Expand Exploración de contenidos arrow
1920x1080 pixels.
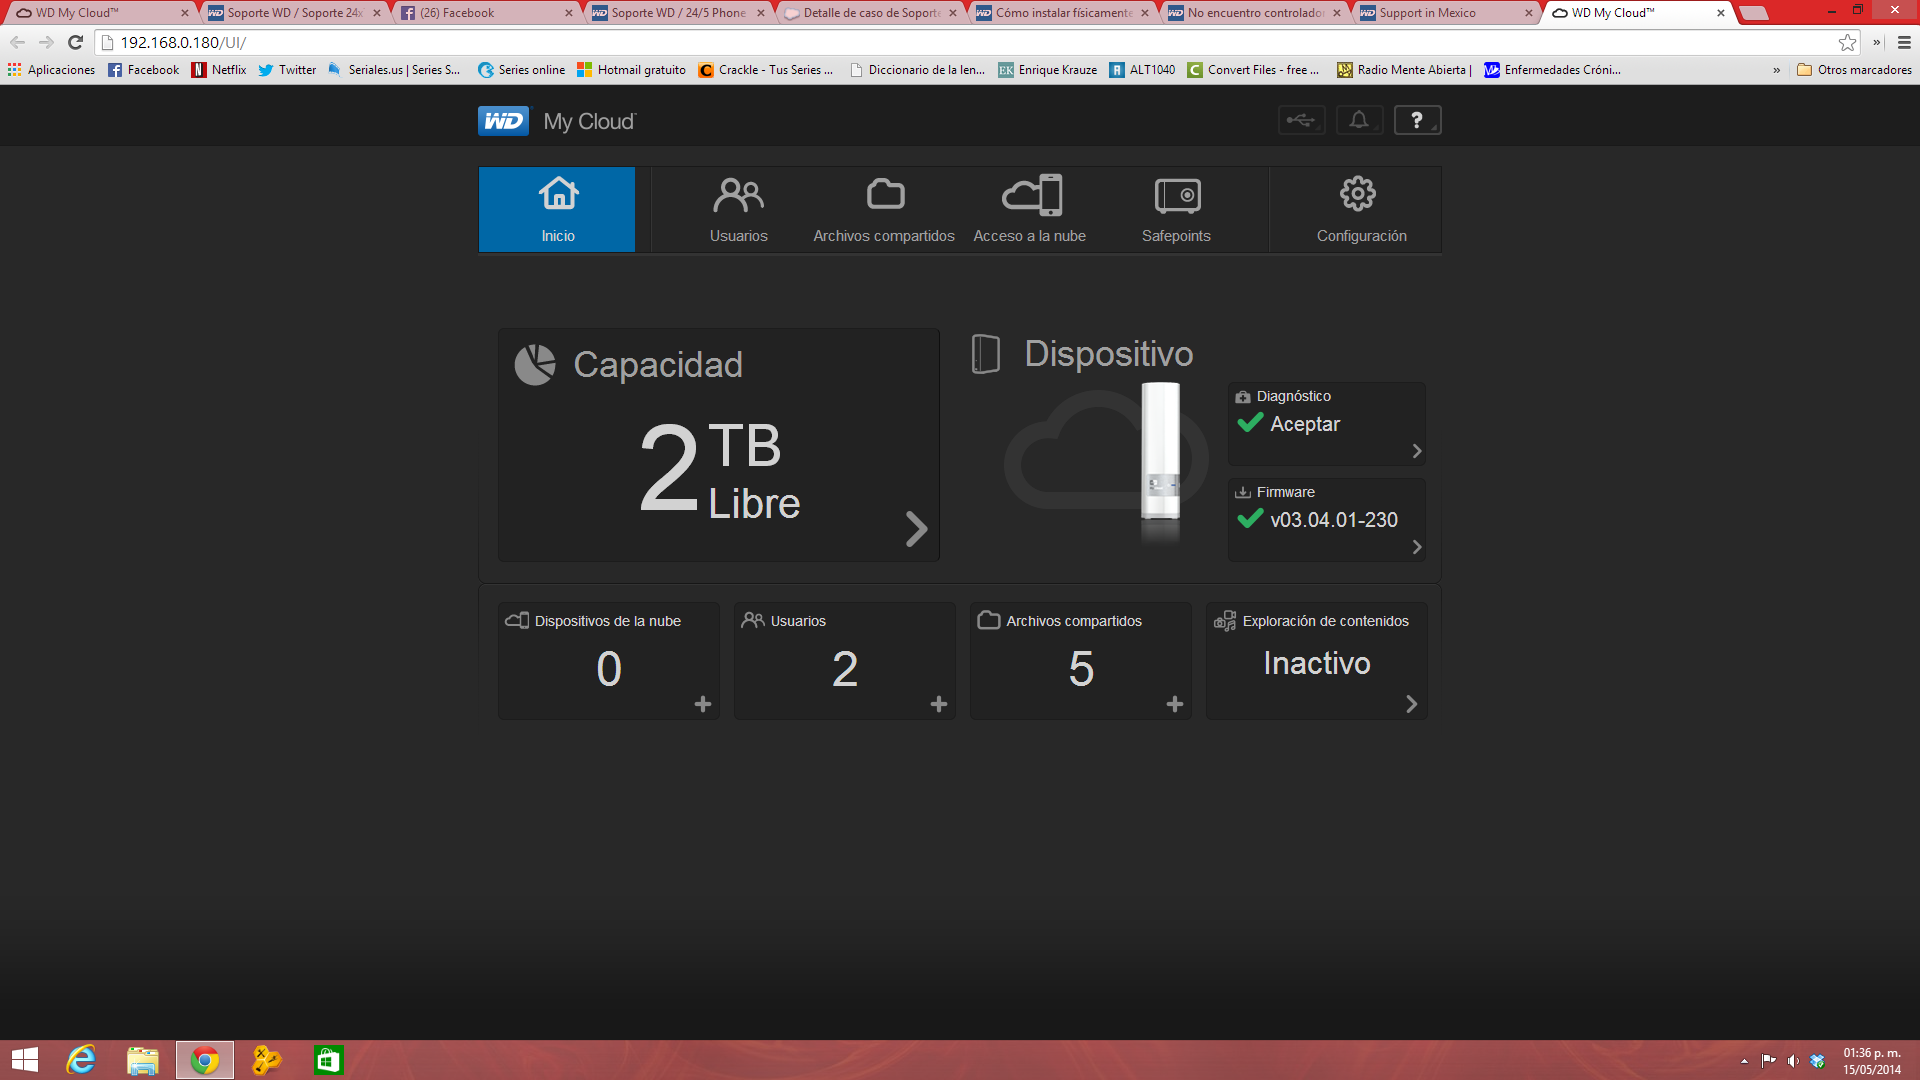point(1411,704)
